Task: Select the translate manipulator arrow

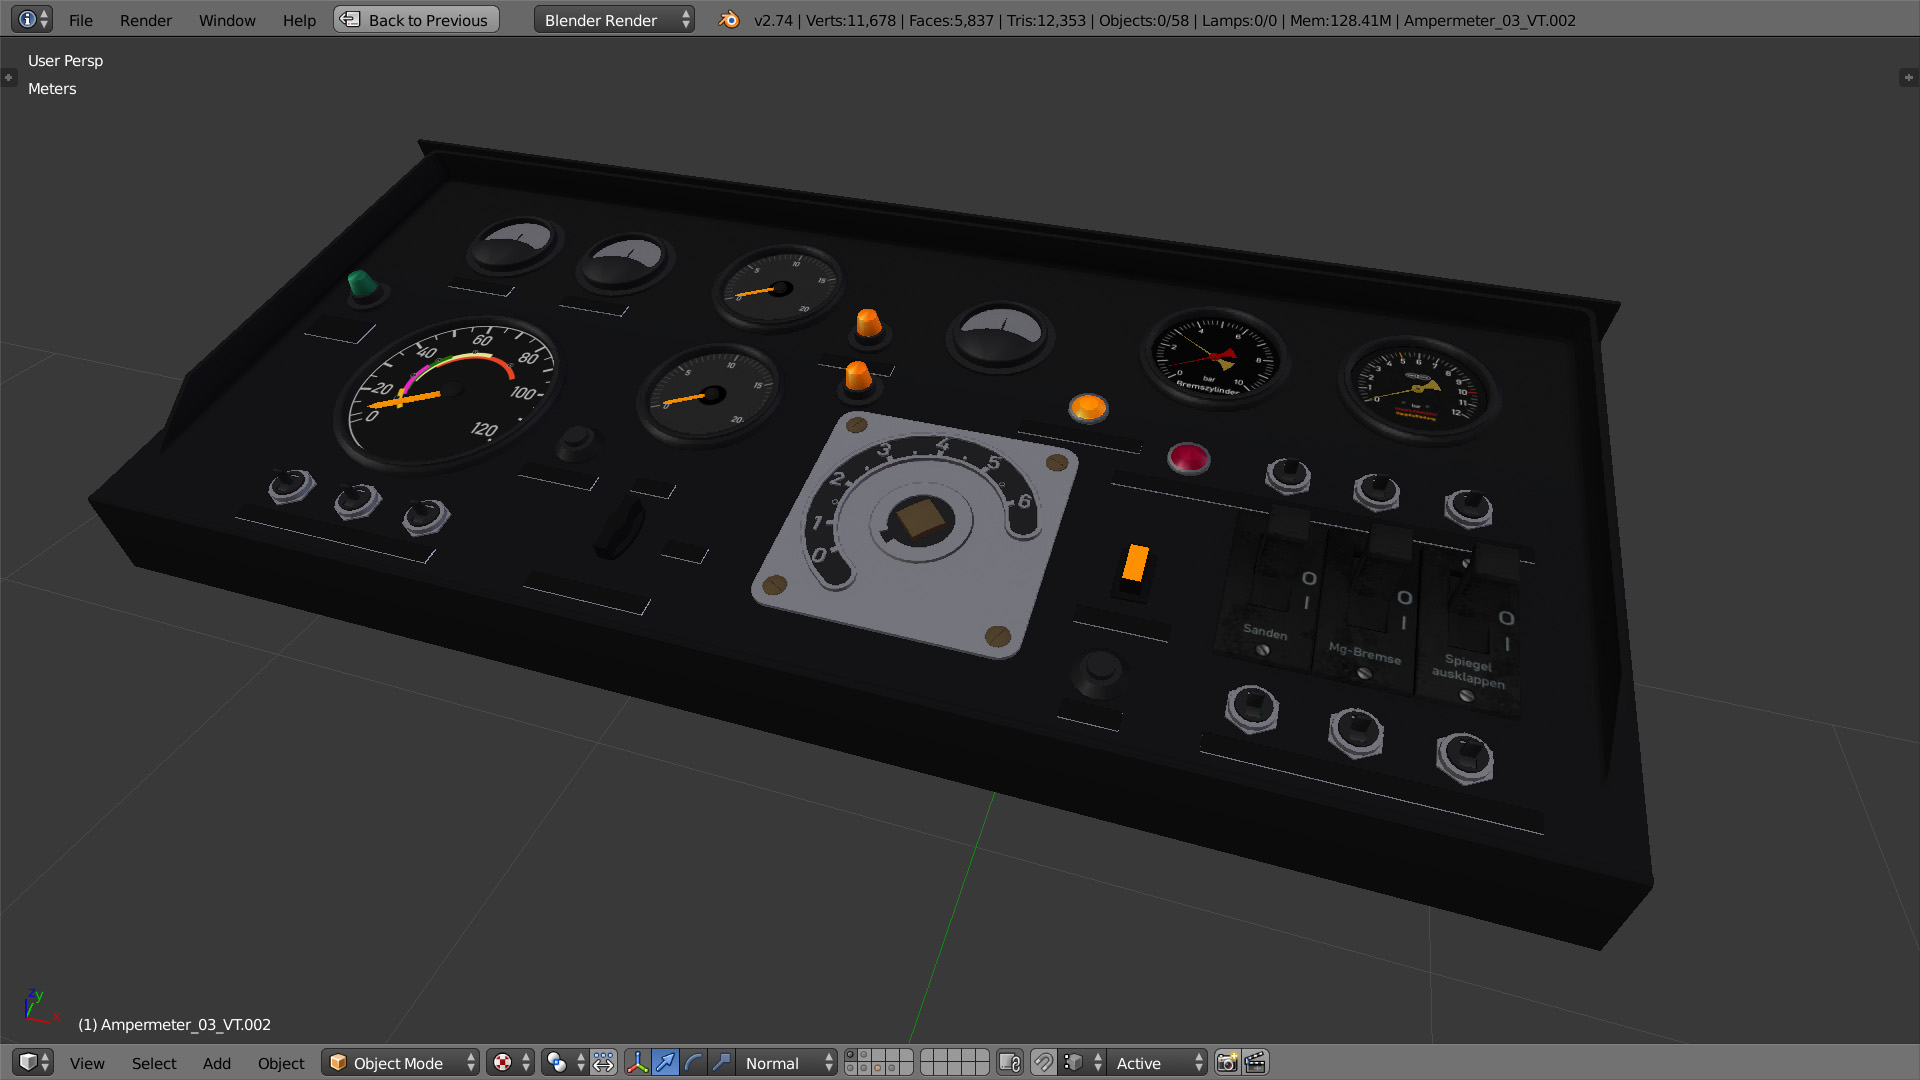Action: coord(665,1062)
